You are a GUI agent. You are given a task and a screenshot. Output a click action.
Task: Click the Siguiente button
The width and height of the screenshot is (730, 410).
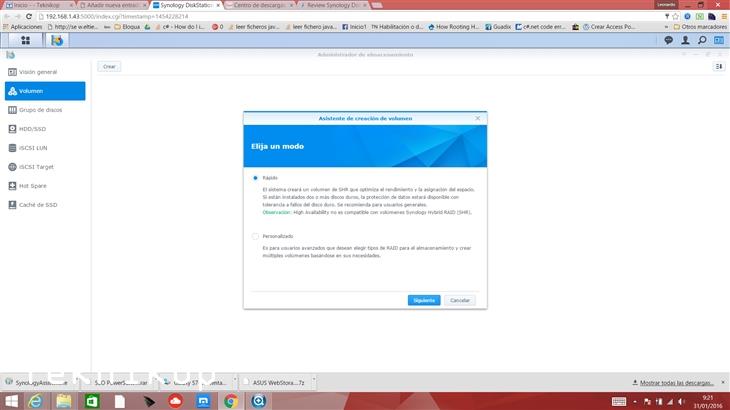pyautogui.click(x=424, y=300)
